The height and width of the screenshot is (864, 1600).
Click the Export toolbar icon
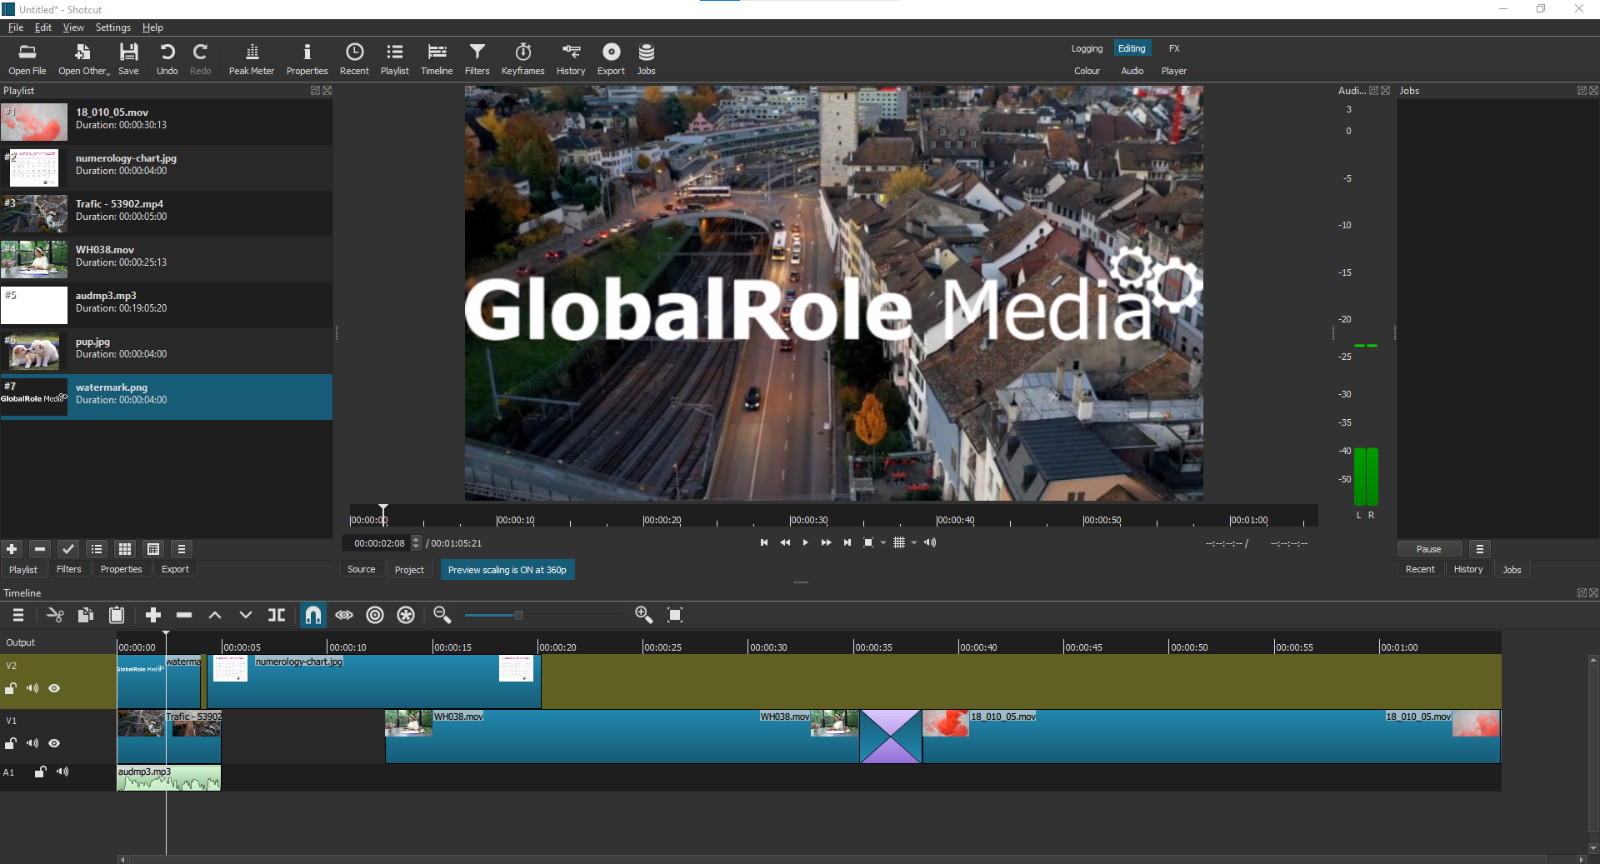611,59
